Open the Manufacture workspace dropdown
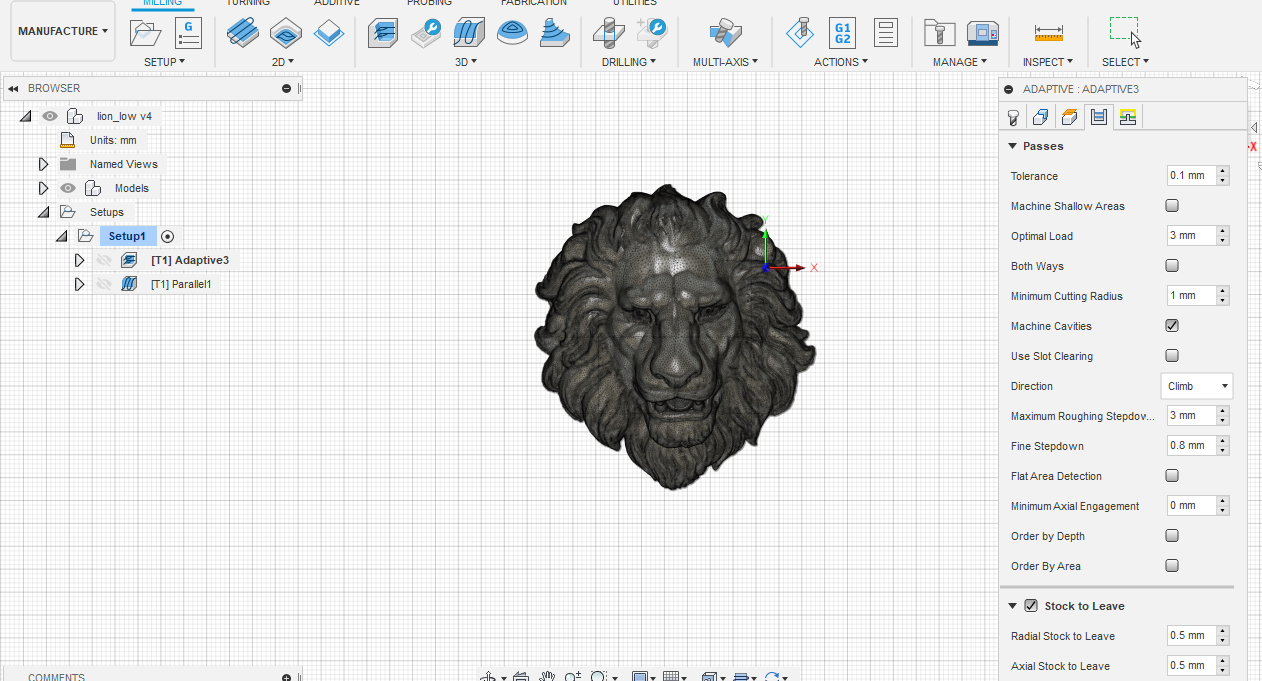The height and width of the screenshot is (681, 1262). coord(63,31)
